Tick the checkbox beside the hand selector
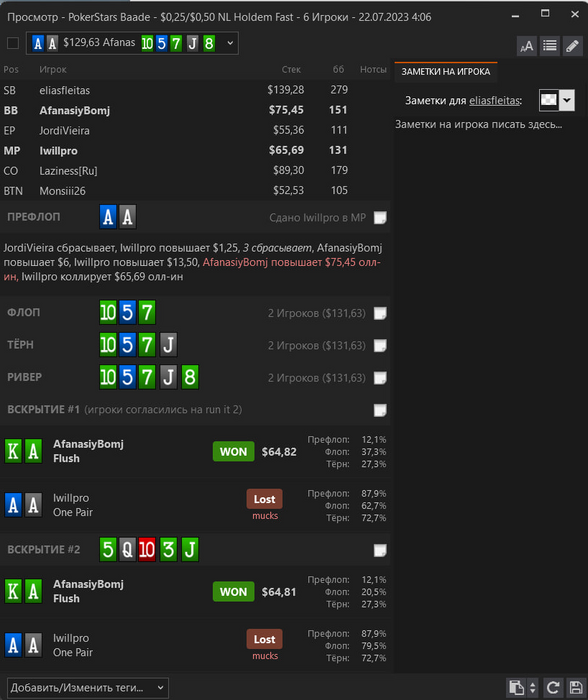This screenshot has height=700, width=588. coord(13,43)
